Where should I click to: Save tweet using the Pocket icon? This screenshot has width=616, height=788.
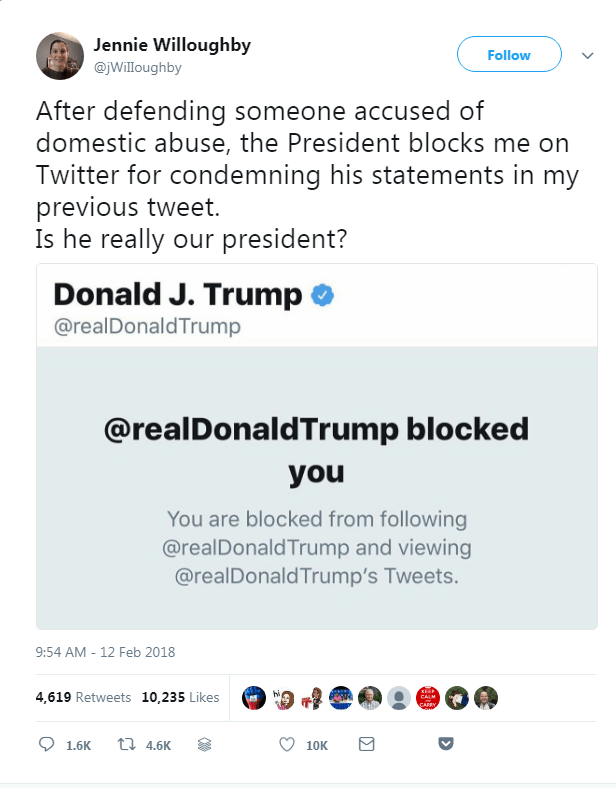[x=447, y=744]
